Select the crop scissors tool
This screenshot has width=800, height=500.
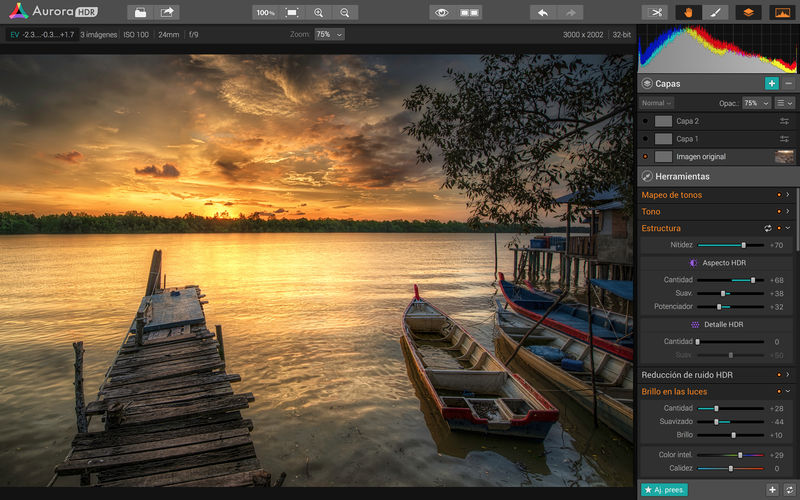tap(655, 12)
